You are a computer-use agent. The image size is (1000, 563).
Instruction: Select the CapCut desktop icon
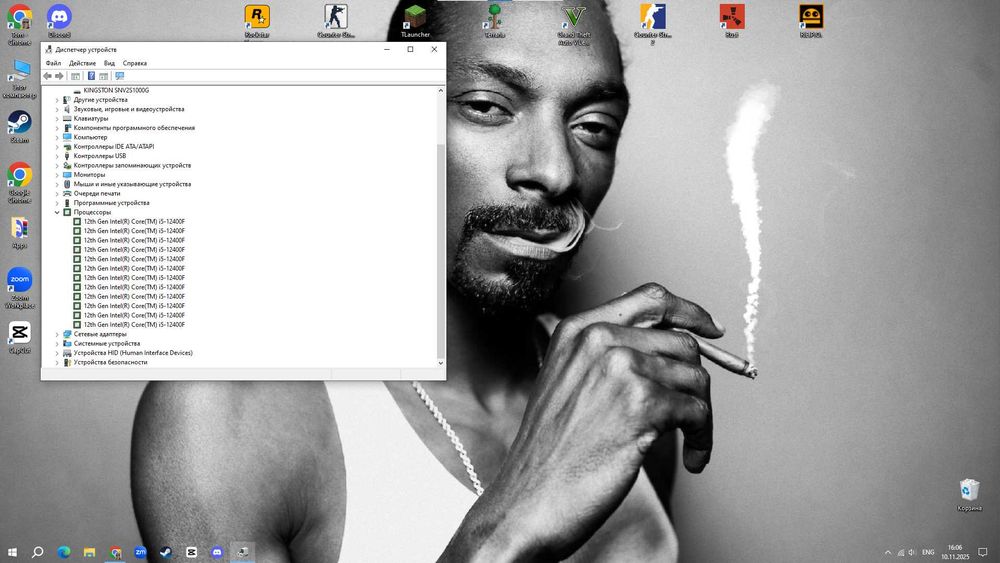[19, 337]
